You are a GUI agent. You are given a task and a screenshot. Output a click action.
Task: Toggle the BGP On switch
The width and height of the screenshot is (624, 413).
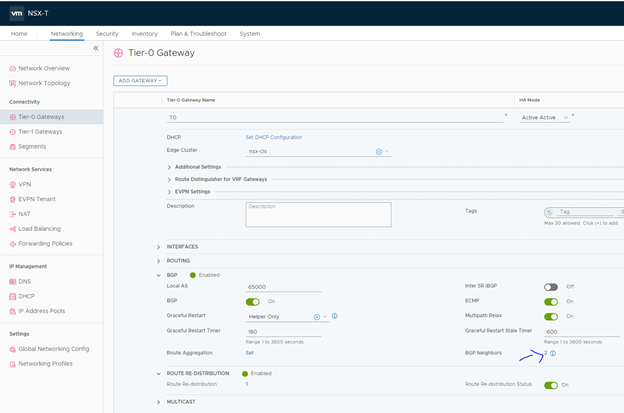click(x=253, y=302)
